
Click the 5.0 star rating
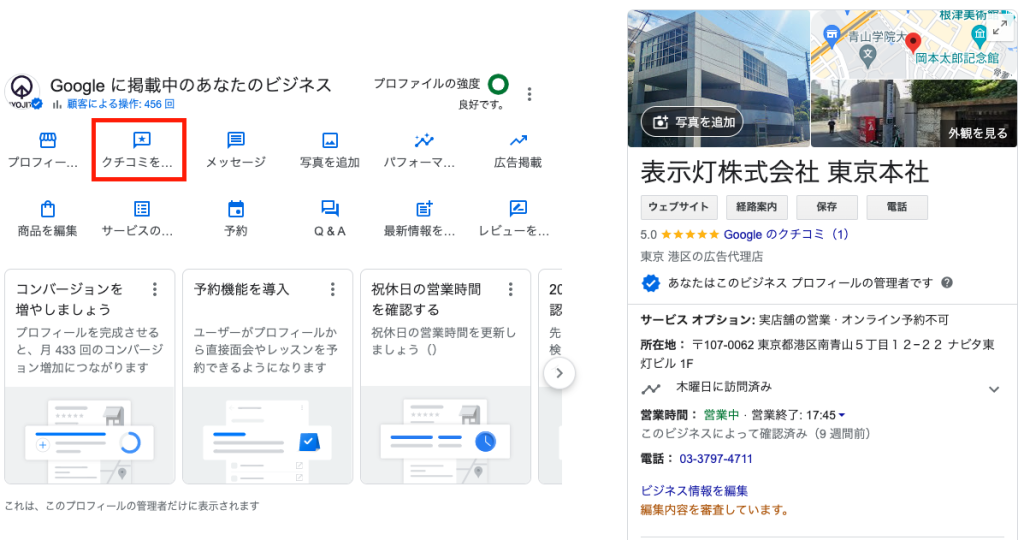(x=679, y=234)
